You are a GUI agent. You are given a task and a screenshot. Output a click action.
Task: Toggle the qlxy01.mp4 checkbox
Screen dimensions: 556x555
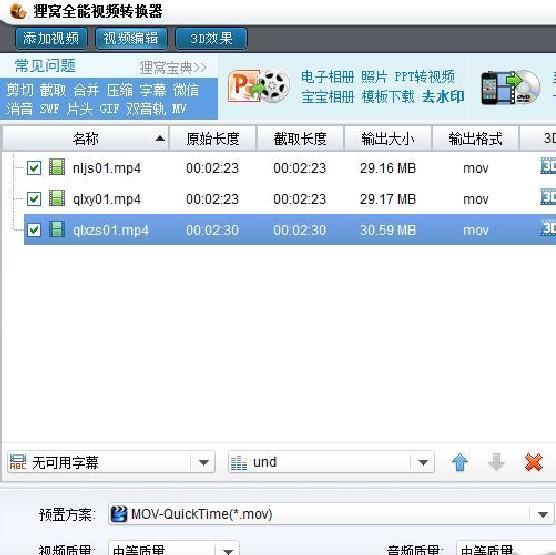[x=34, y=199]
